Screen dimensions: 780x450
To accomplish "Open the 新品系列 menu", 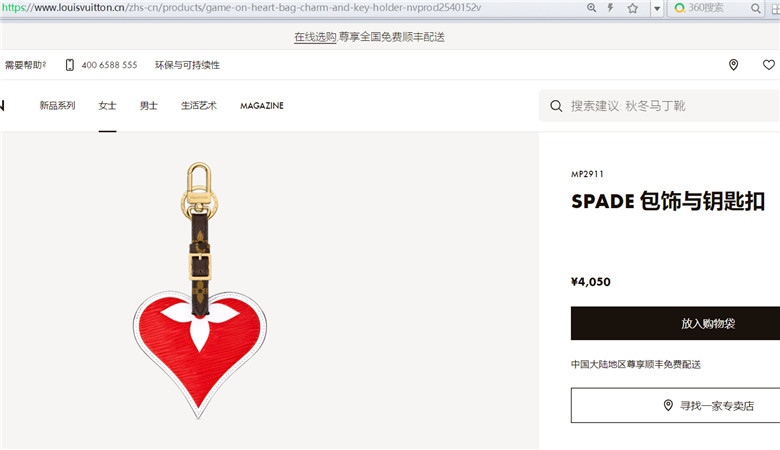I will pyautogui.click(x=57, y=105).
